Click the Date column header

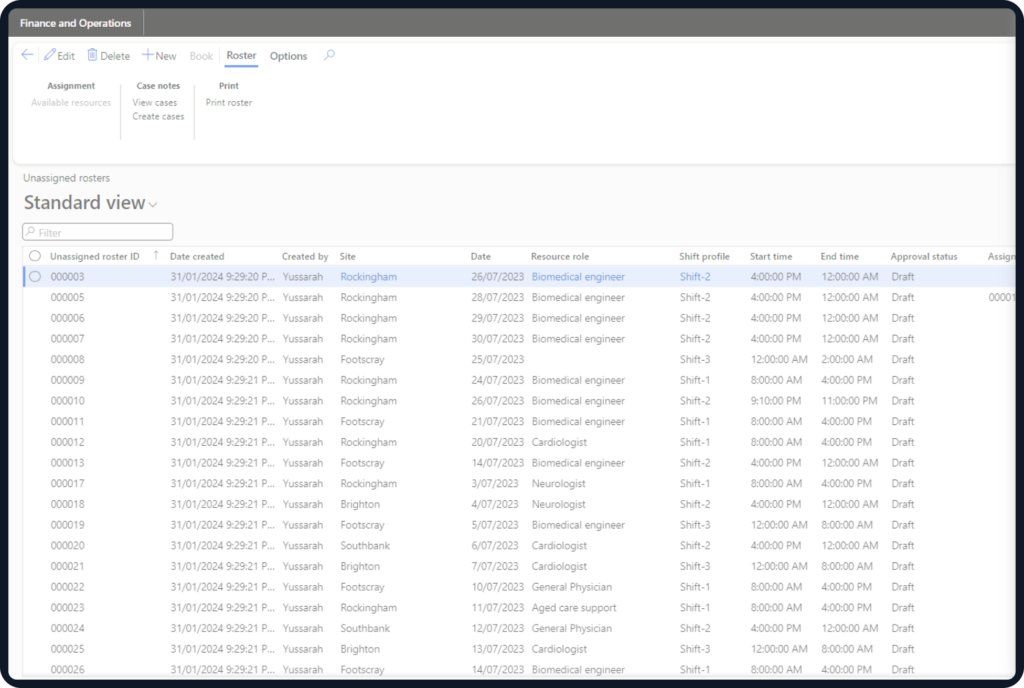[481, 257]
